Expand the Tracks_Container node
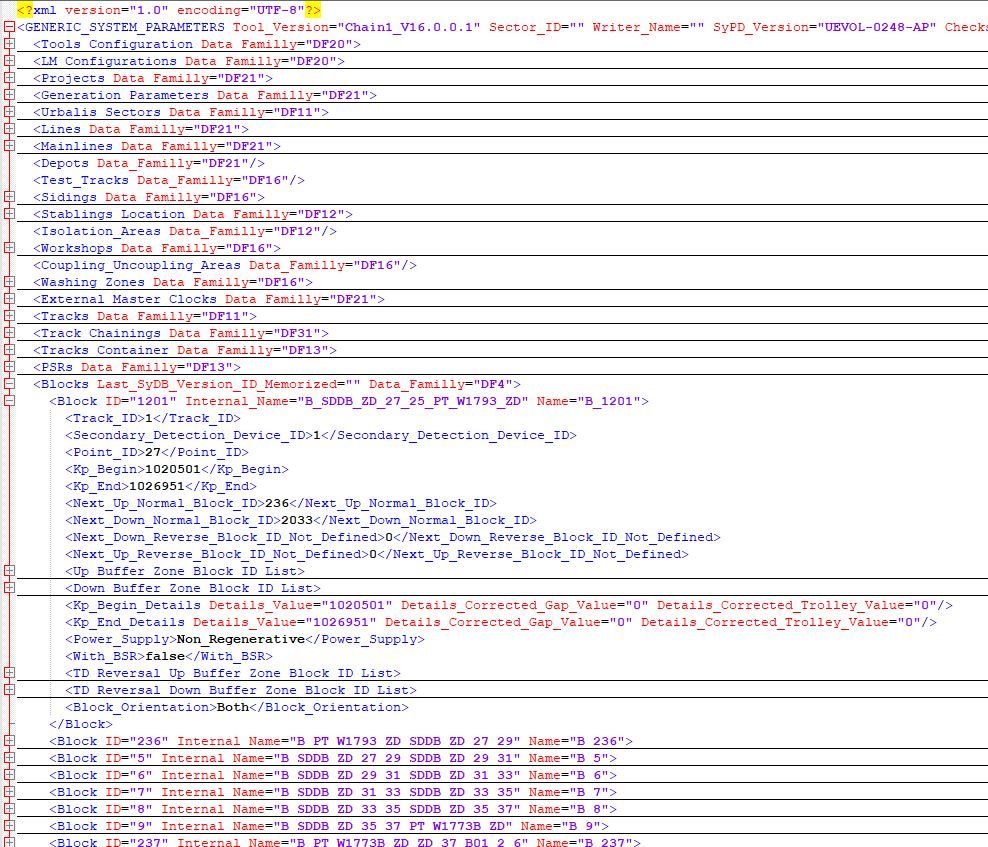Screen dimensions: 988x847 coord(9,350)
